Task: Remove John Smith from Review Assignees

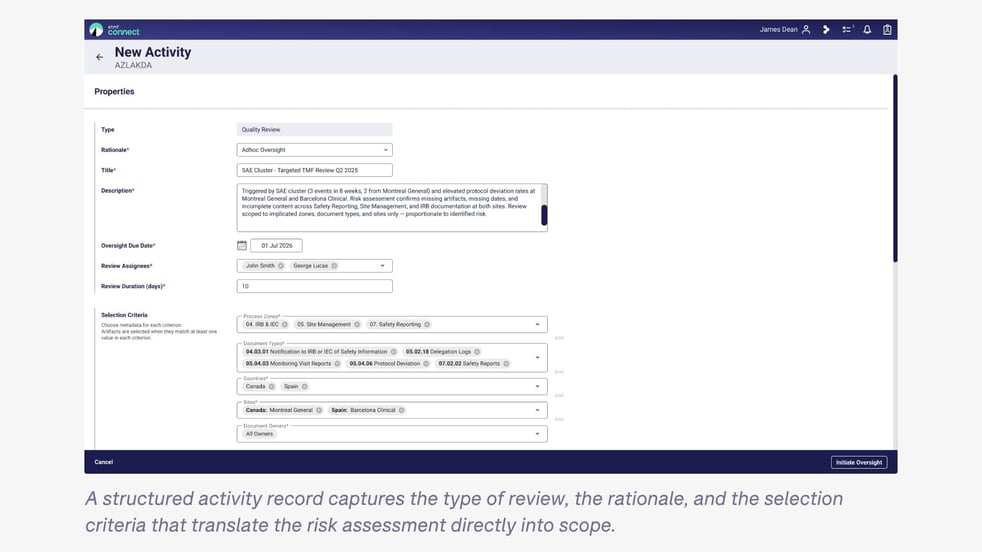Action: coord(281,266)
